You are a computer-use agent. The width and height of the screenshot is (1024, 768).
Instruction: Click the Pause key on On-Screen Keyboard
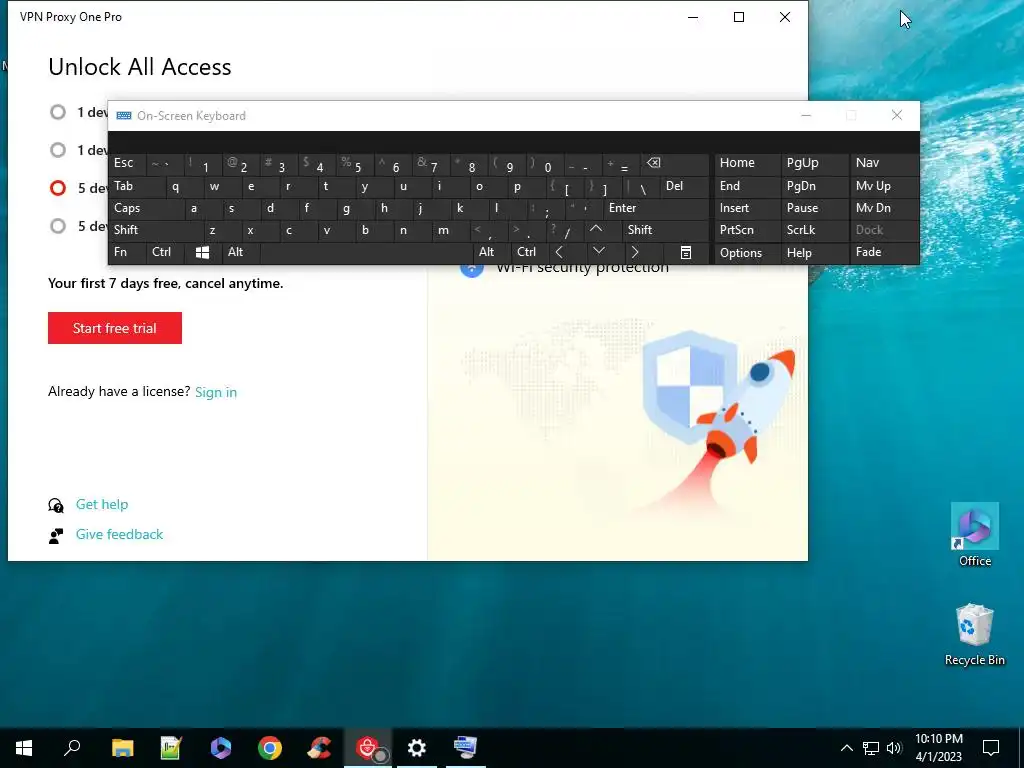click(x=814, y=208)
